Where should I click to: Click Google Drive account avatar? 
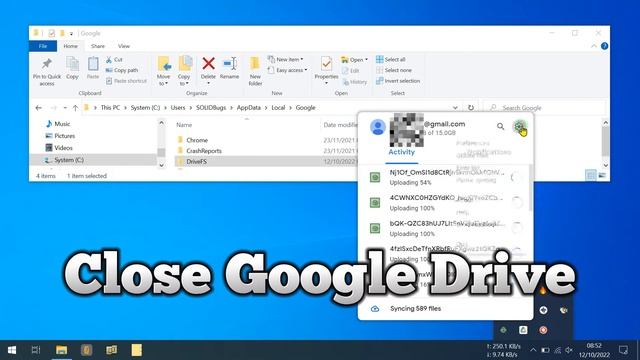(378, 127)
